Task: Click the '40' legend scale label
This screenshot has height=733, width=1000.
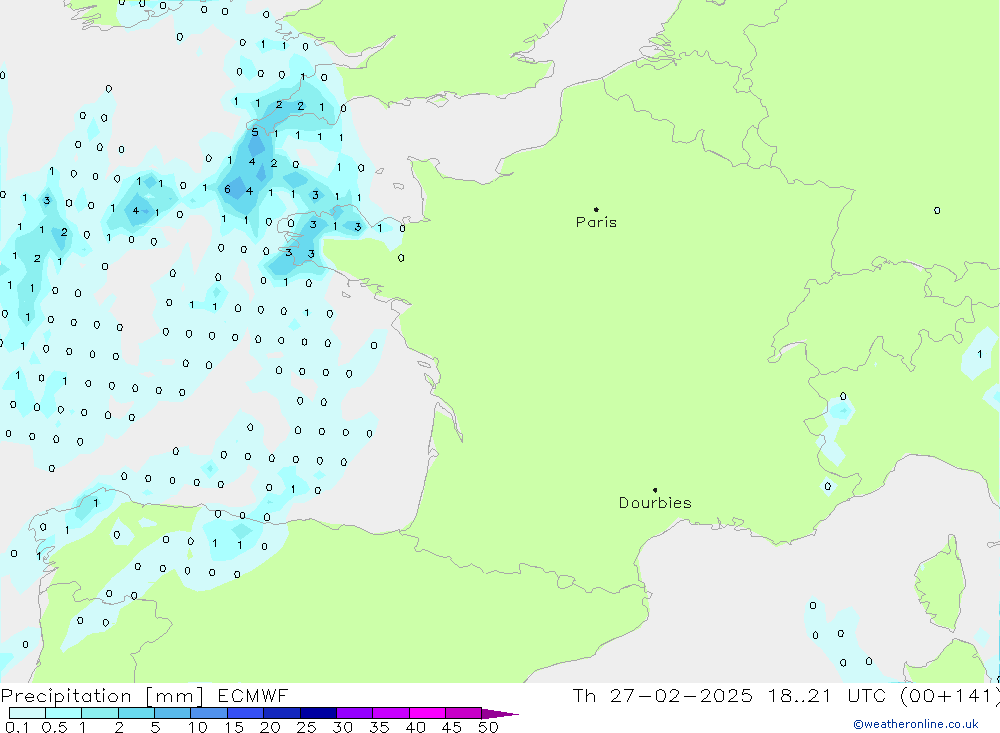Action: coord(416,727)
